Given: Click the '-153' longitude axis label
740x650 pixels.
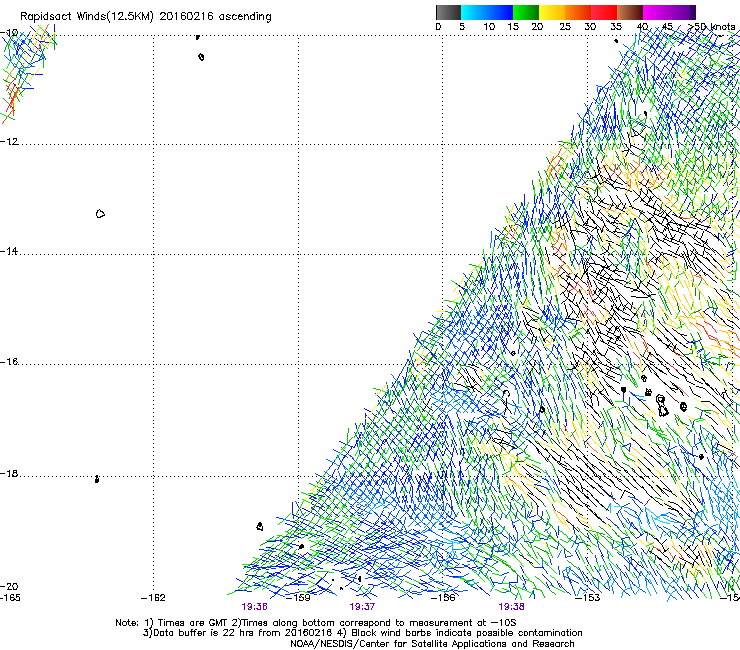Looking at the screenshot, I should point(588,598).
